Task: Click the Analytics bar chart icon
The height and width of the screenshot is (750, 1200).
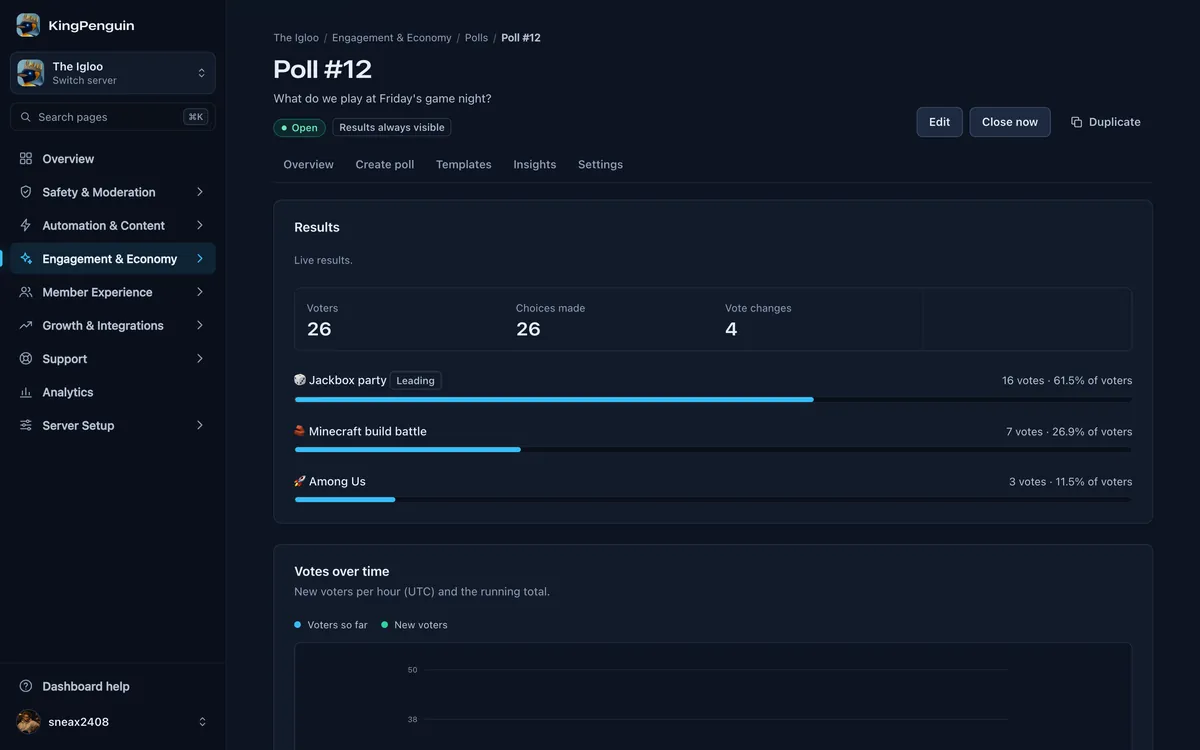Action: click(26, 393)
